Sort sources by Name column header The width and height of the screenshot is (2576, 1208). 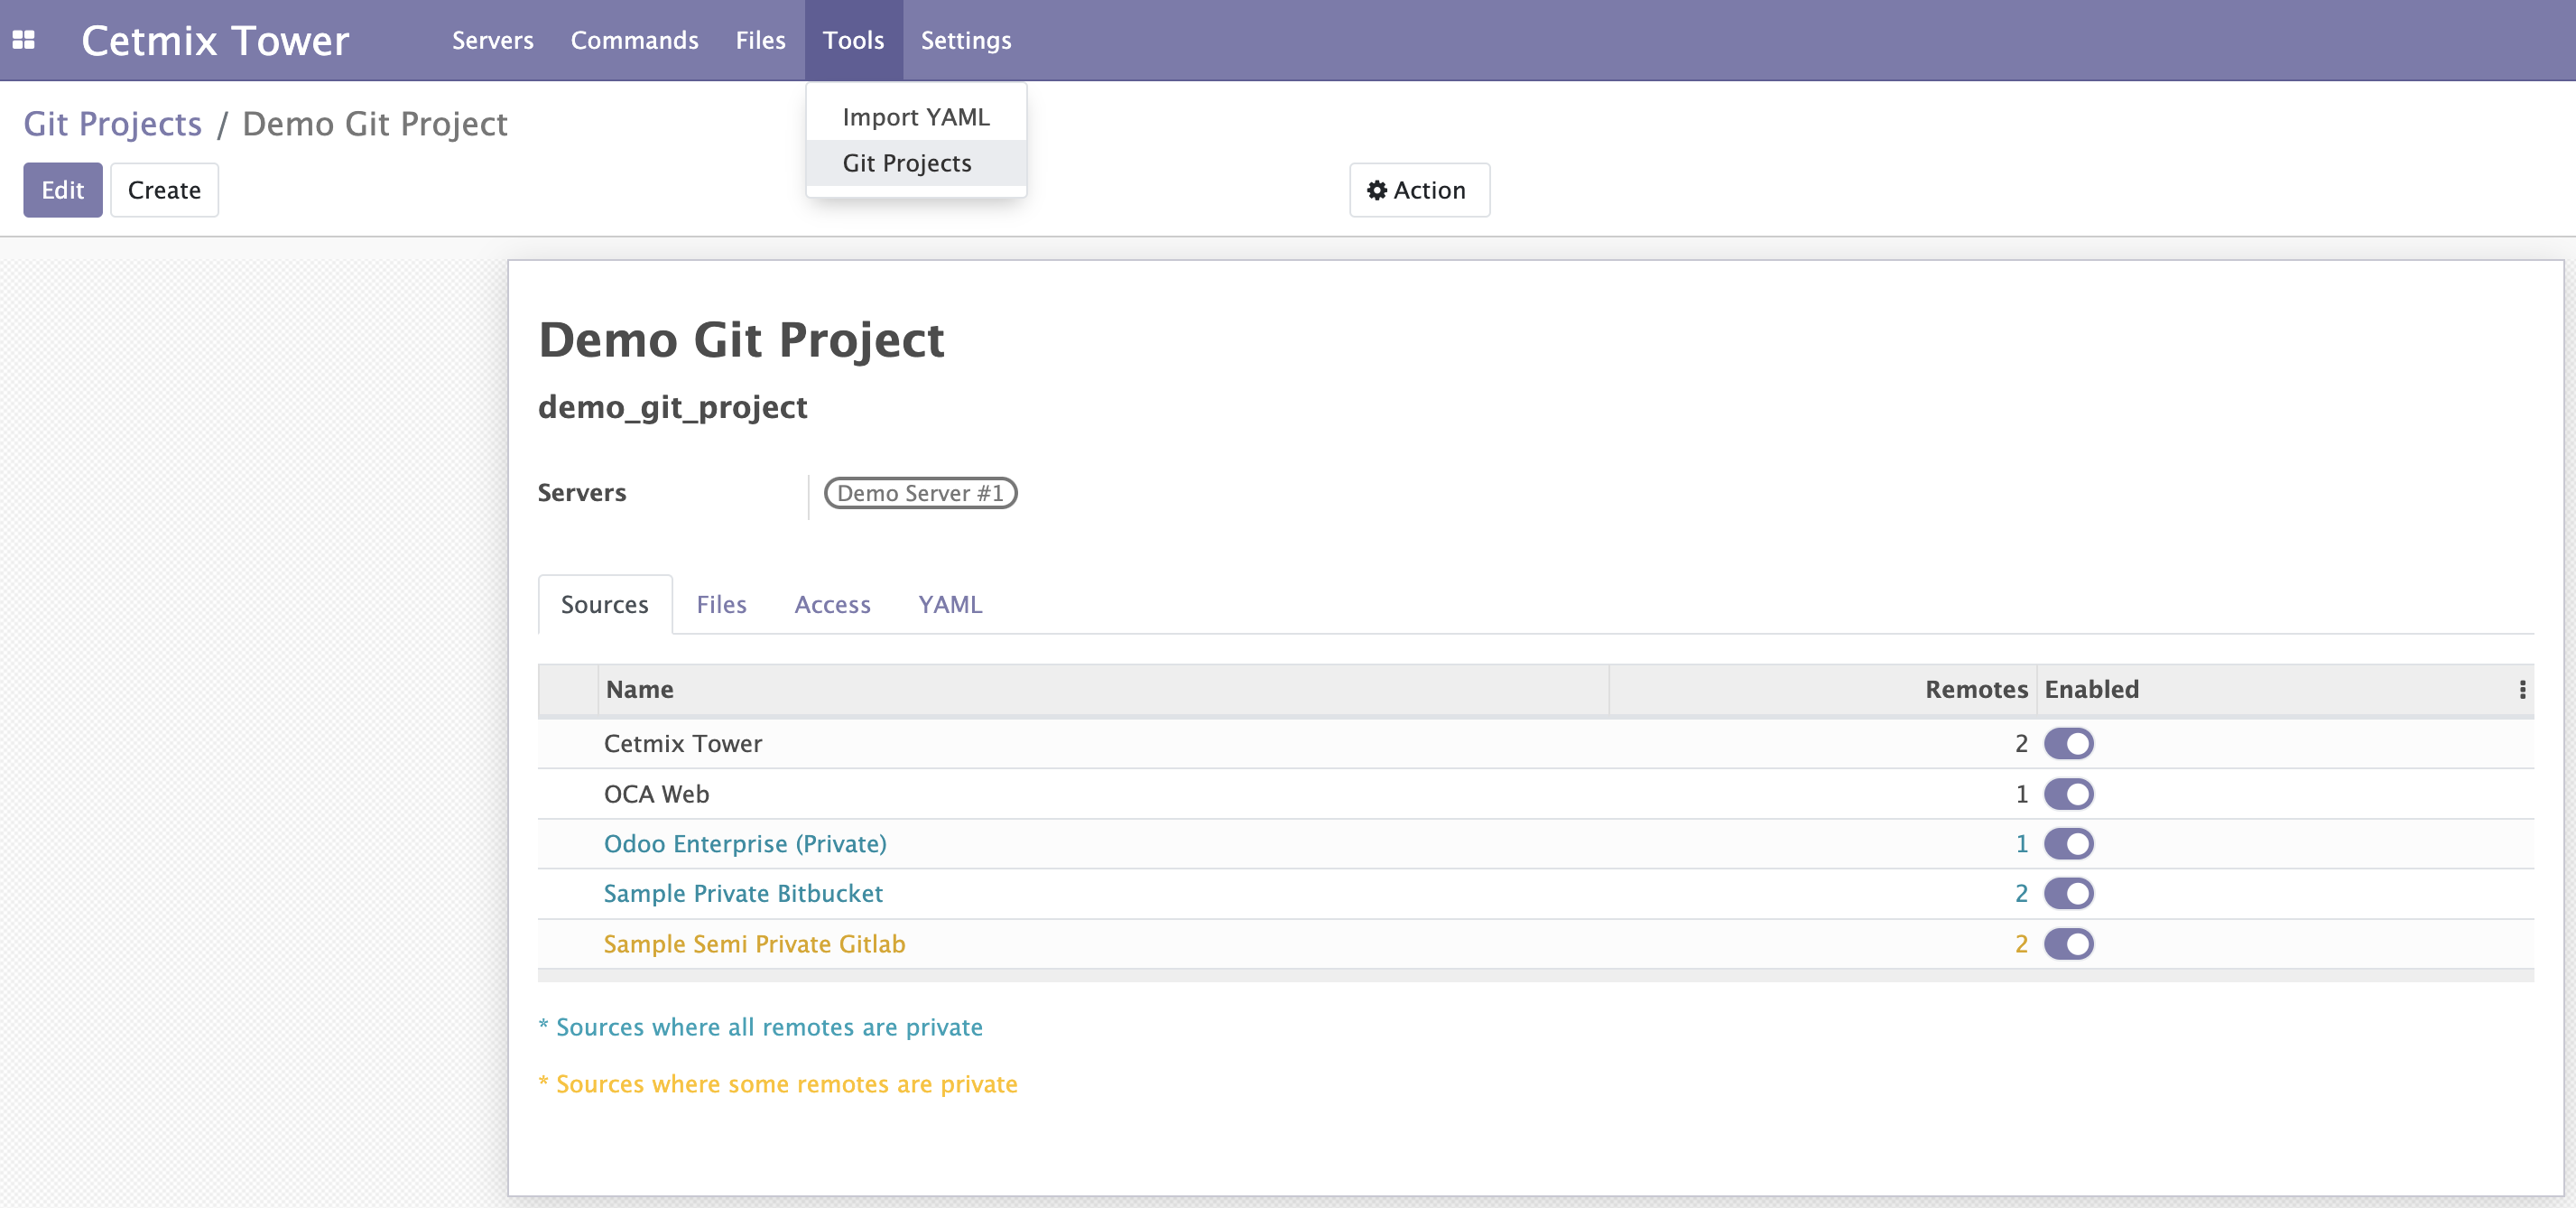point(640,690)
